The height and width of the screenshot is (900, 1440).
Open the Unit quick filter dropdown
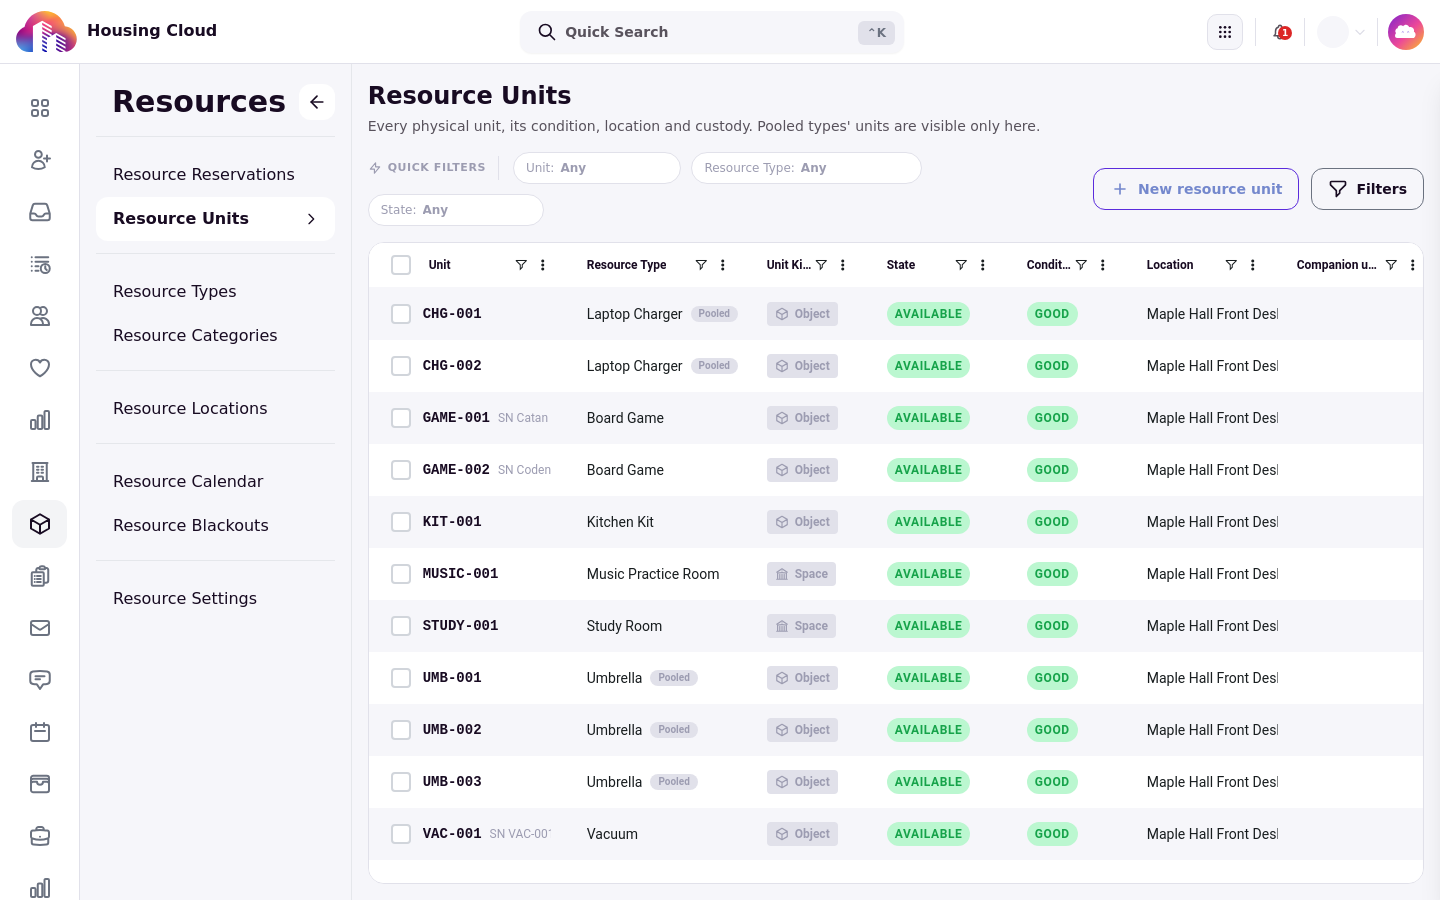(x=597, y=168)
